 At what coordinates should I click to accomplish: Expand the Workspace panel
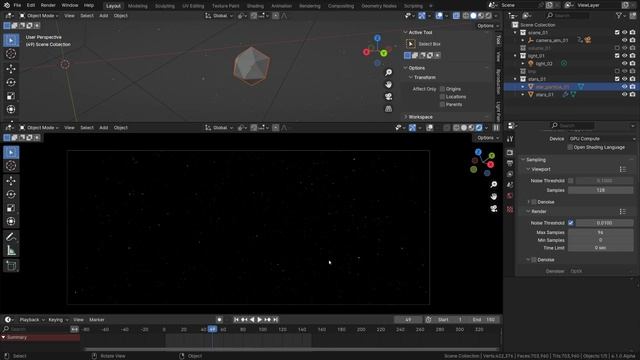pyautogui.click(x=405, y=117)
